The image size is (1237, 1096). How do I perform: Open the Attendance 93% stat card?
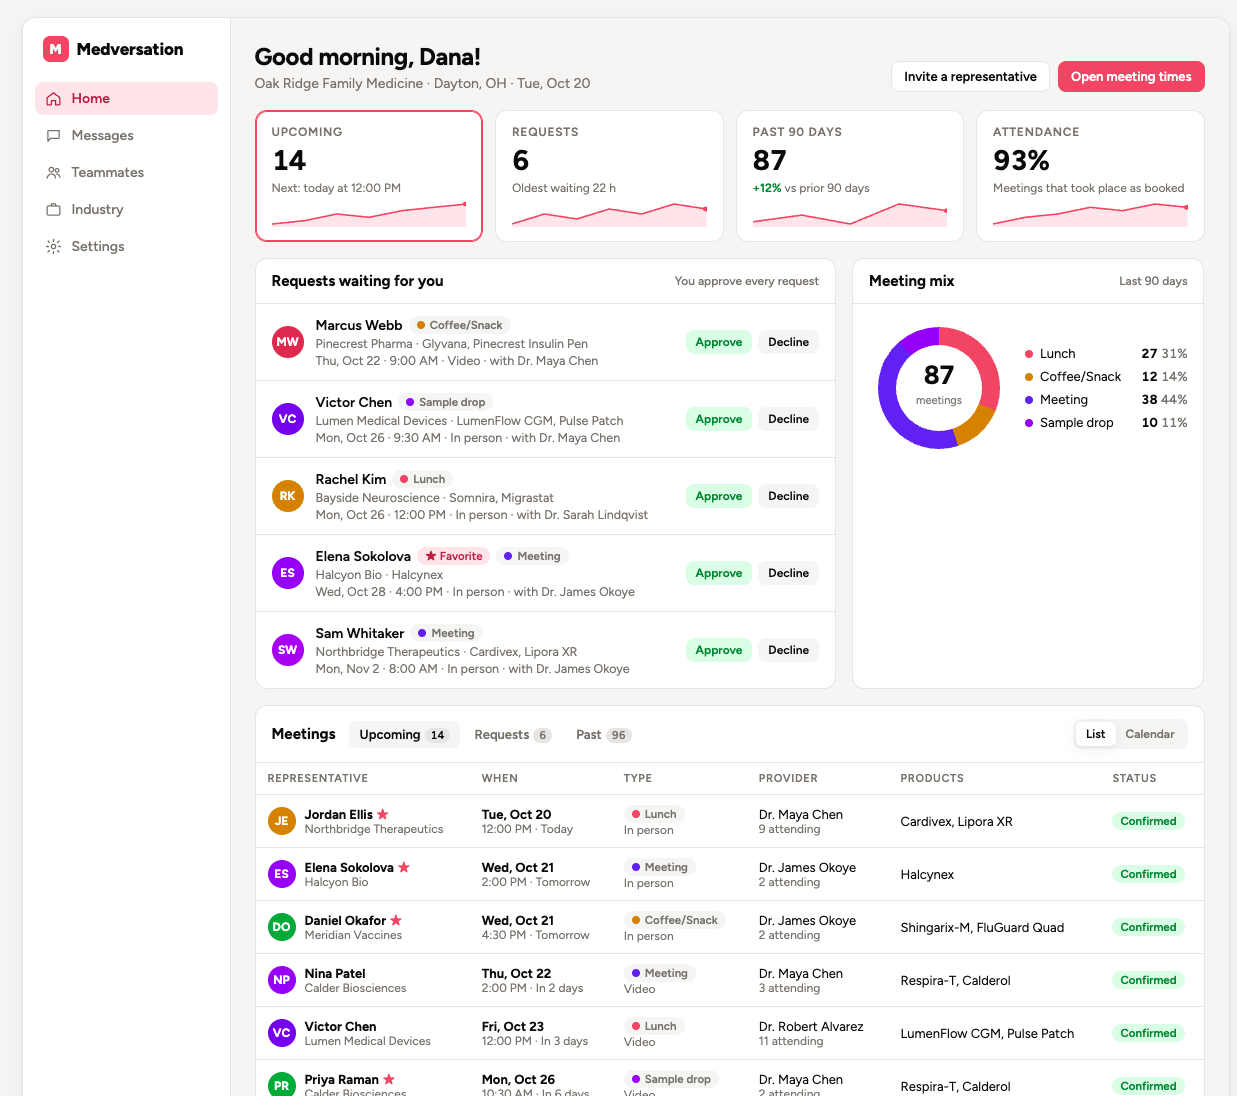[1090, 176]
